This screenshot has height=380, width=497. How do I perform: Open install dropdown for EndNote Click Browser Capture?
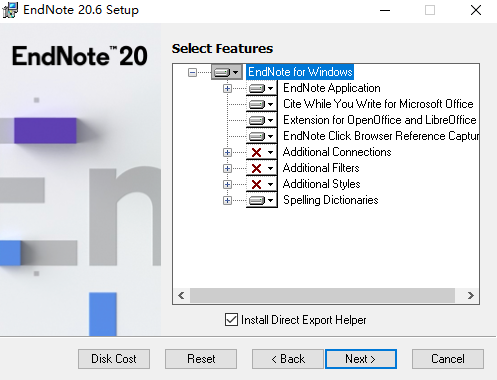pyautogui.click(x=262, y=136)
